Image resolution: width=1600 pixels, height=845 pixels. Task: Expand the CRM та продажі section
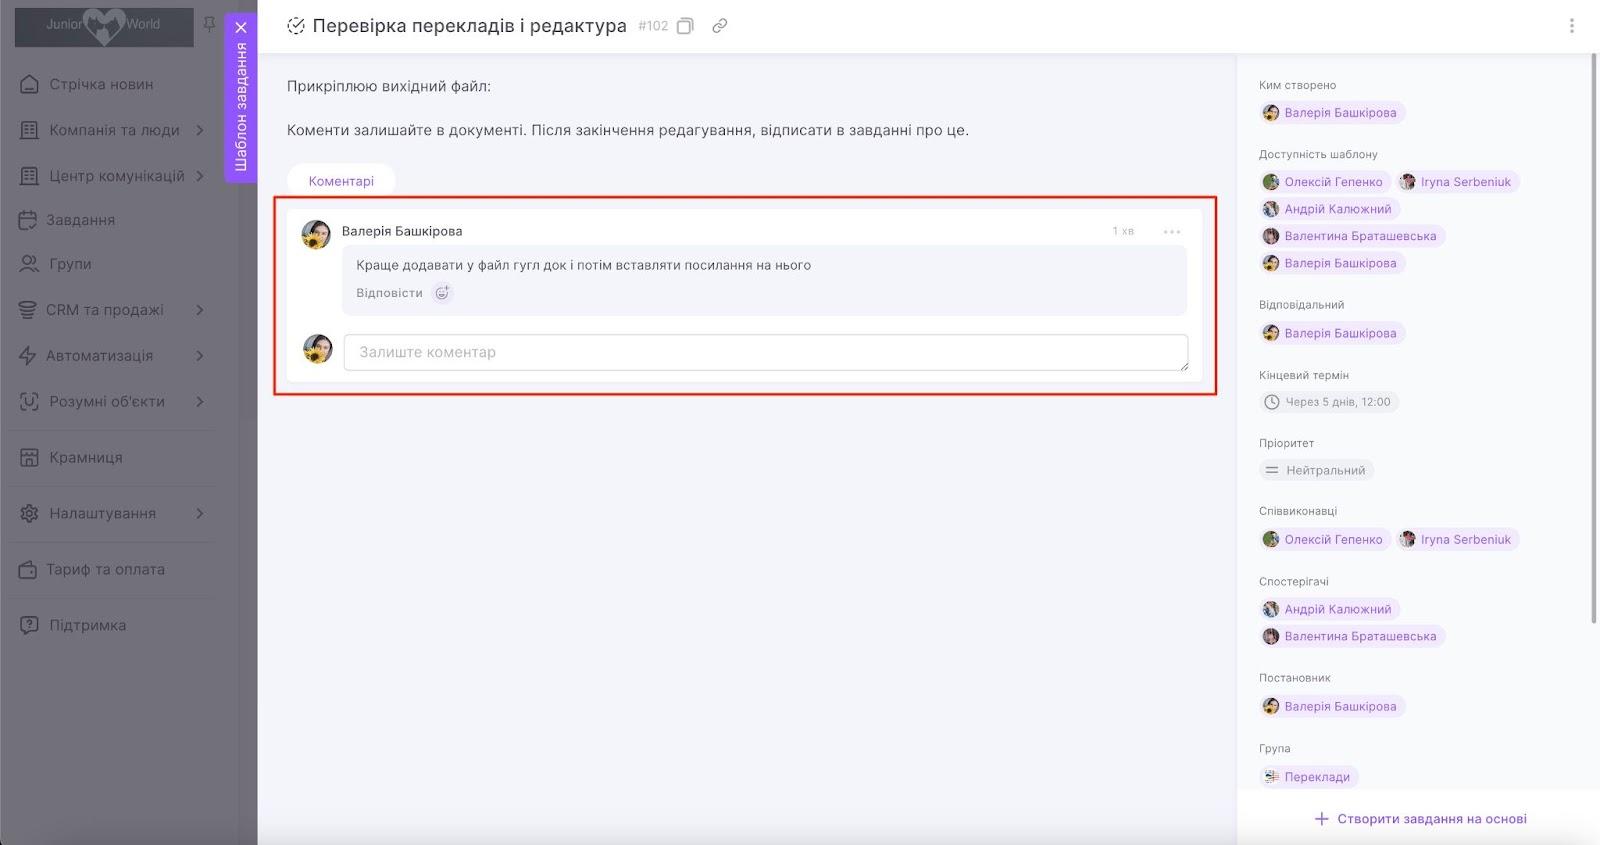pyautogui.click(x=200, y=310)
